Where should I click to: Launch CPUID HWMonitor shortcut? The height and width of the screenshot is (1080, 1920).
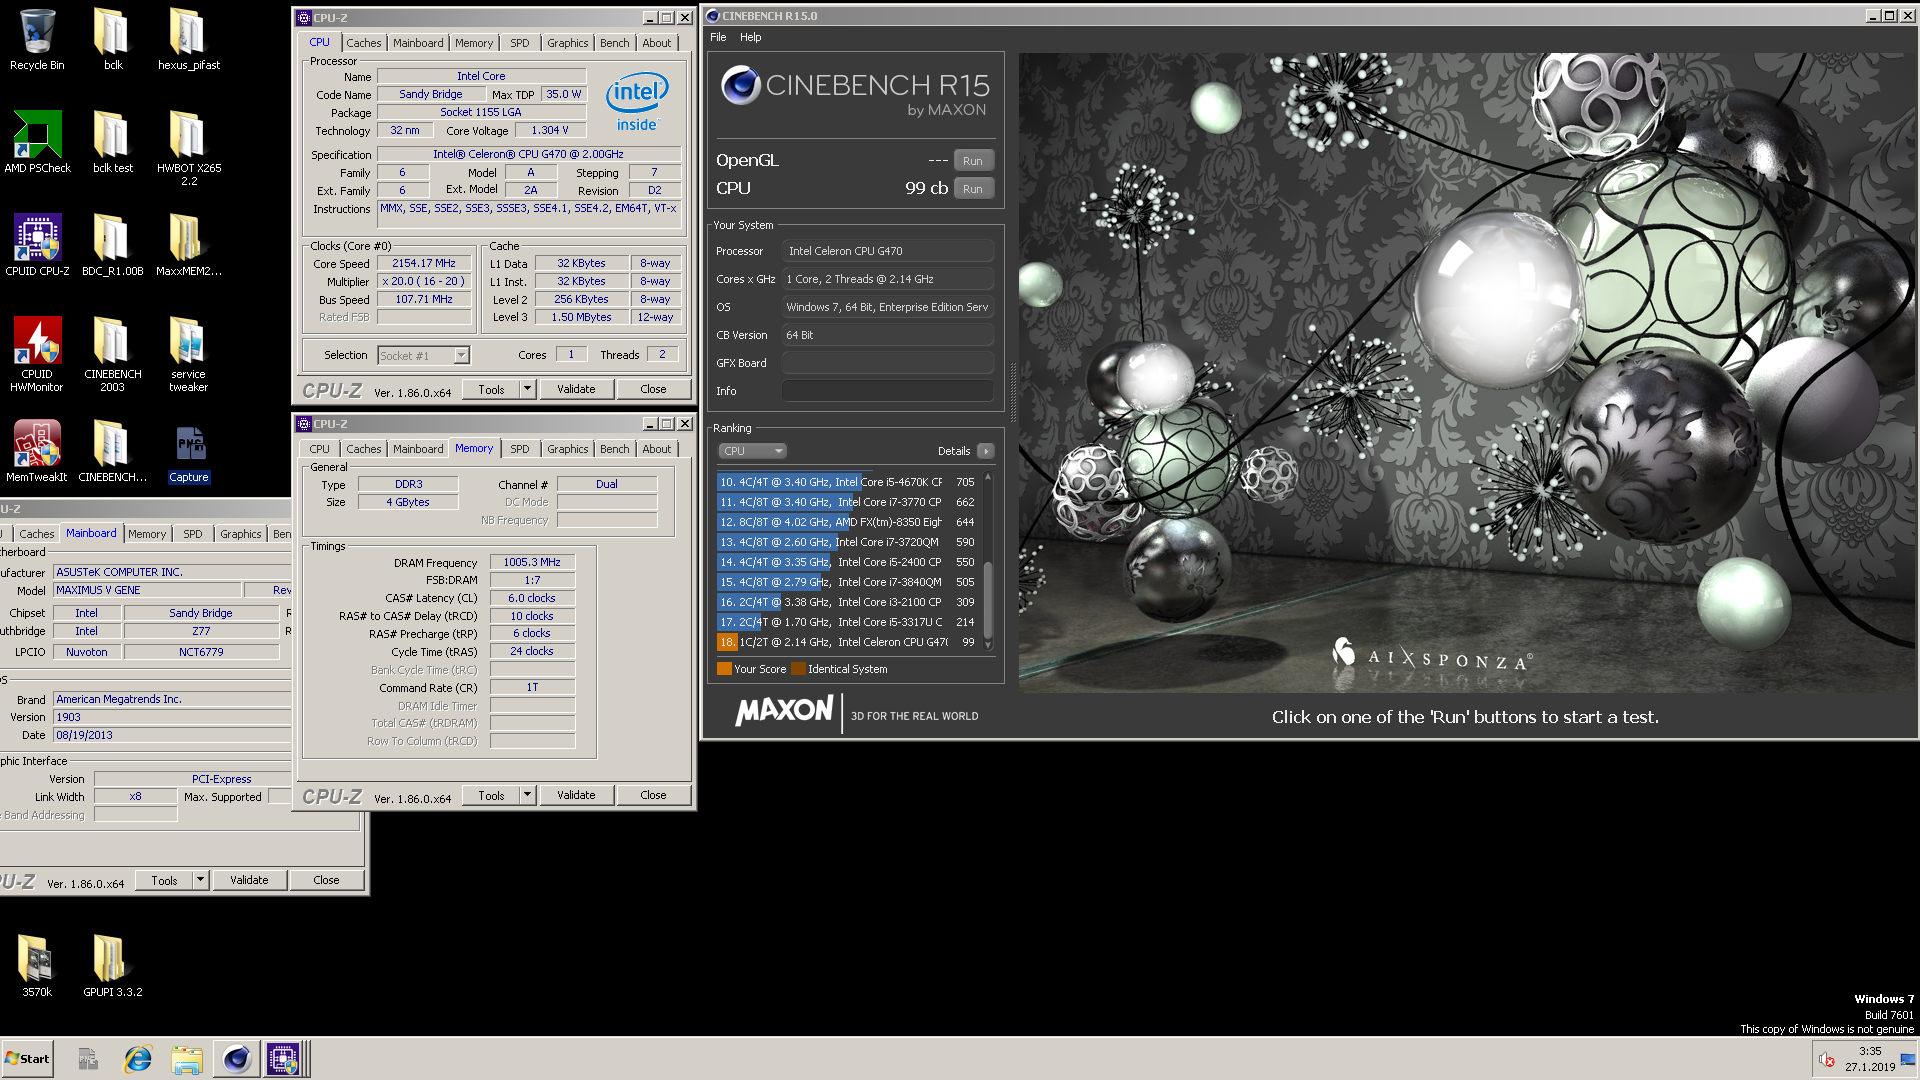tap(37, 354)
